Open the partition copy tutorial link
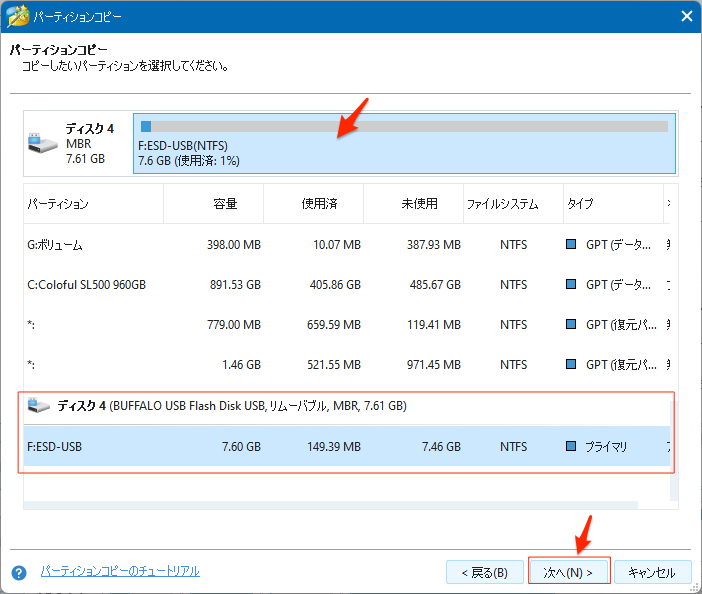 click(120, 571)
